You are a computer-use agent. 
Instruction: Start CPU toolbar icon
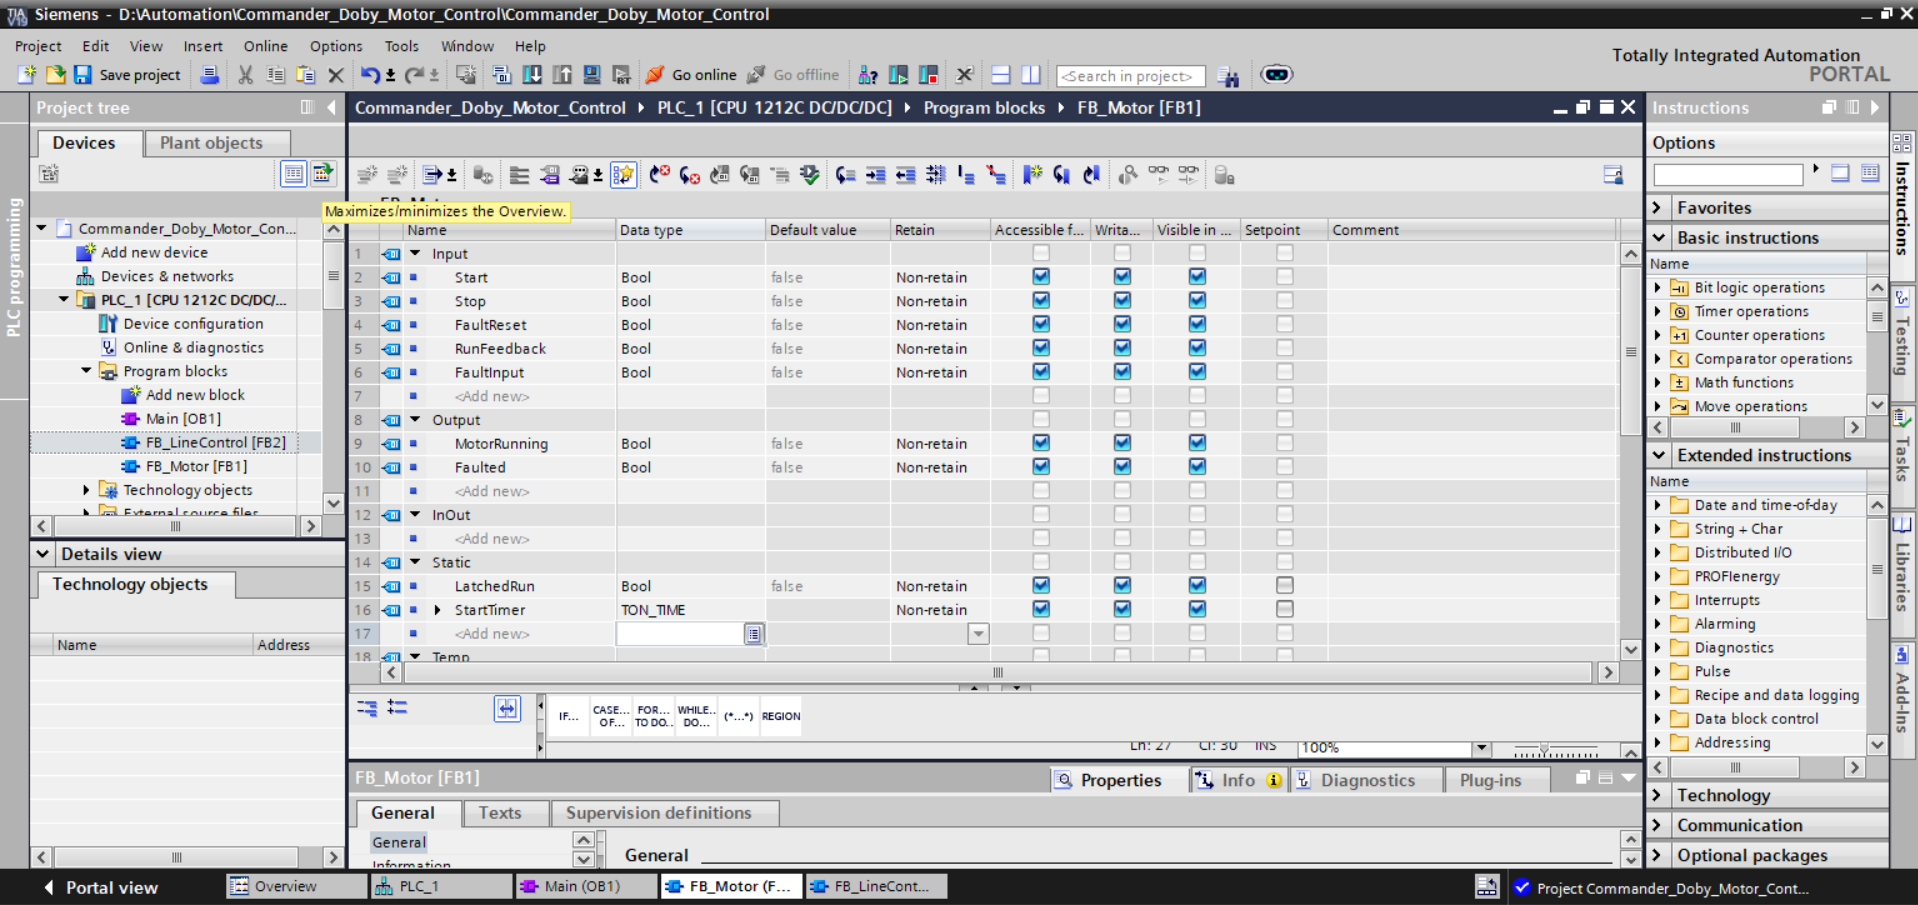pyautogui.click(x=898, y=75)
